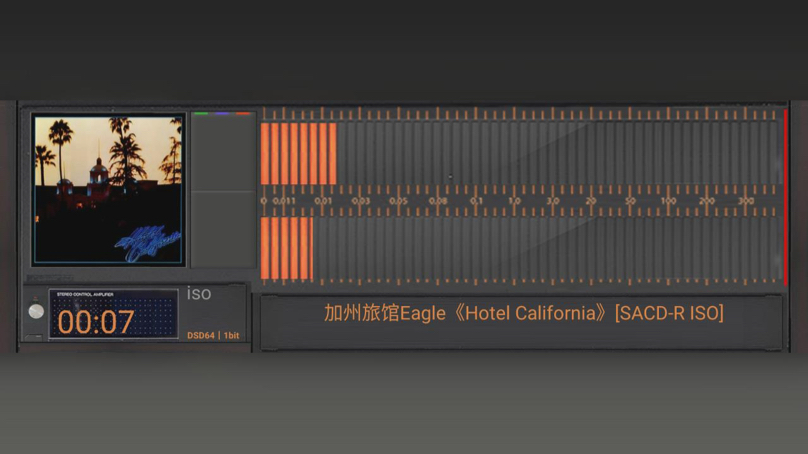Click the 300 mark on meter scale

point(746,201)
